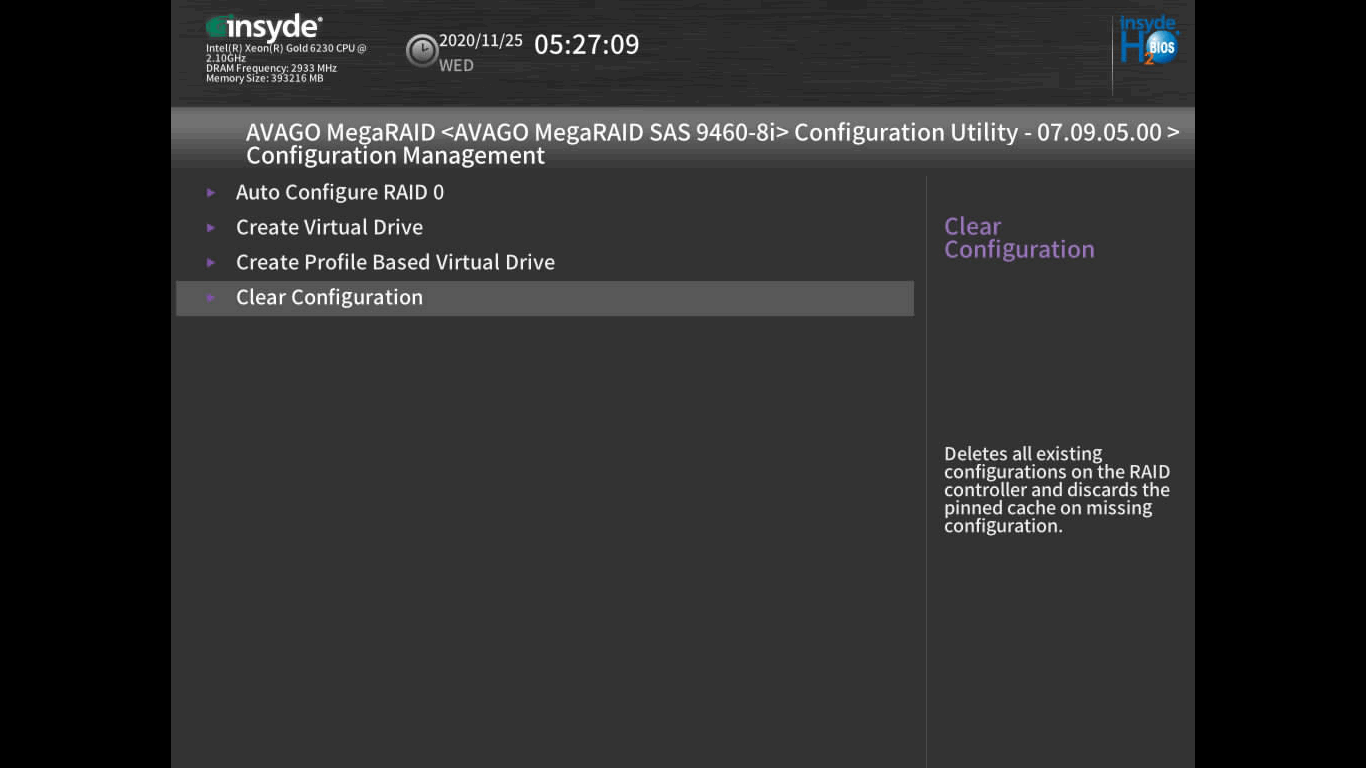The image size is (1366, 768).
Task: Choose the Clear Configuration menu entry
Action: pyautogui.click(x=329, y=297)
